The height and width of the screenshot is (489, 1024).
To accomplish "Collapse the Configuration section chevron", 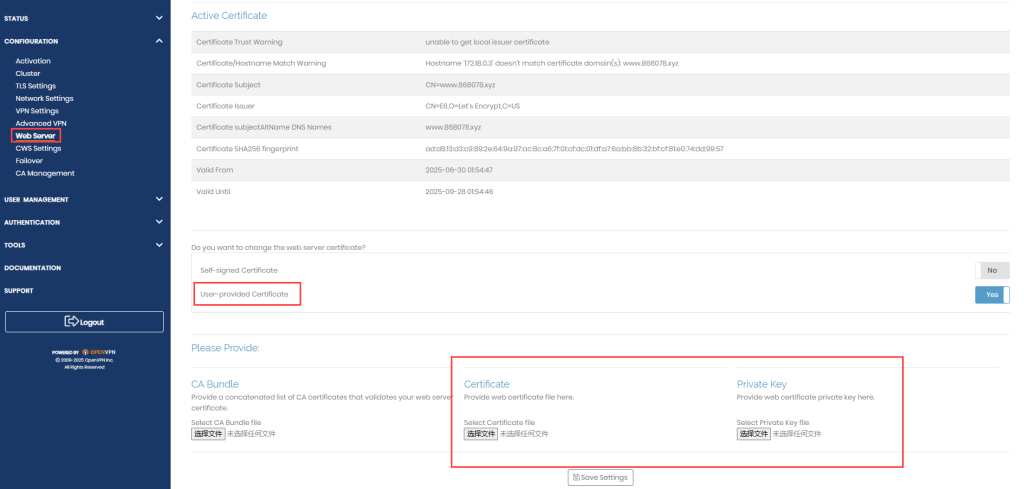I will [159, 41].
